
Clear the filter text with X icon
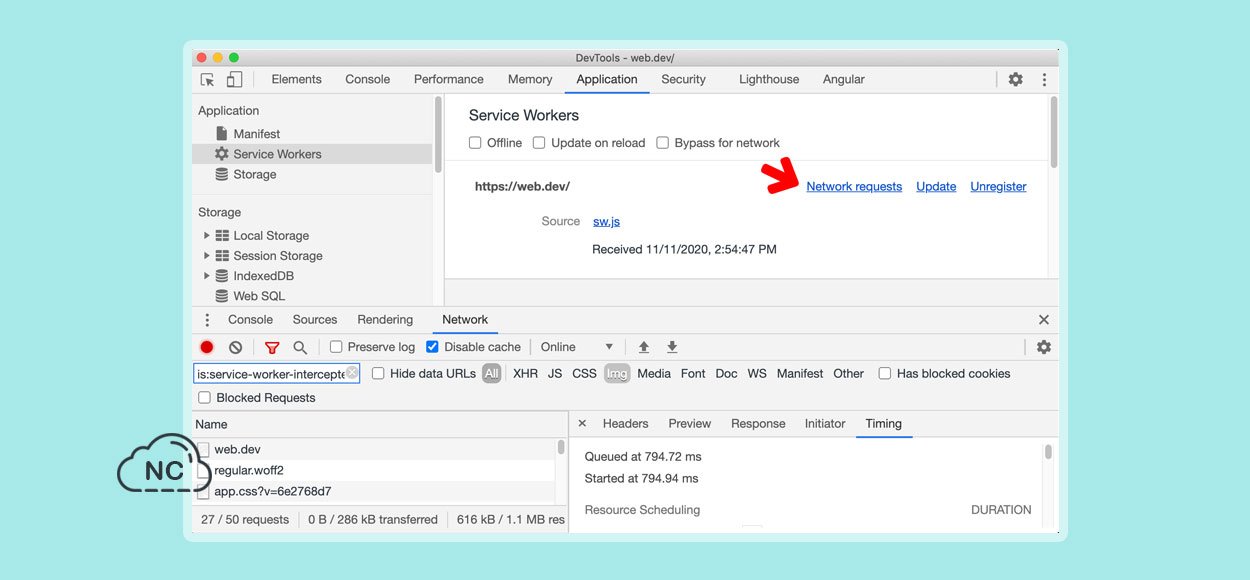tap(352, 373)
